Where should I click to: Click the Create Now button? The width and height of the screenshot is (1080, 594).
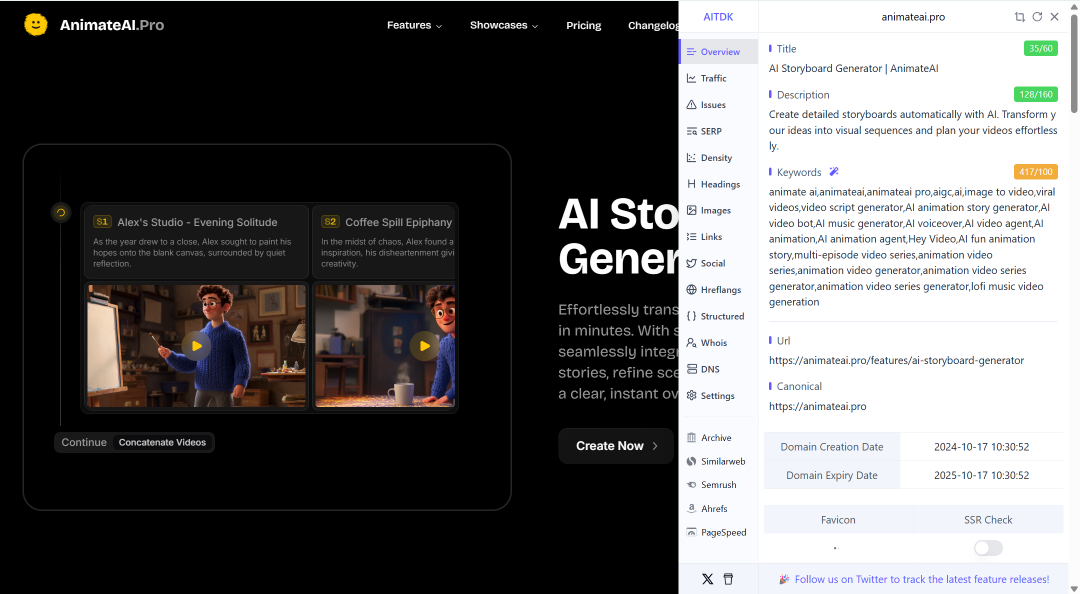pos(616,446)
